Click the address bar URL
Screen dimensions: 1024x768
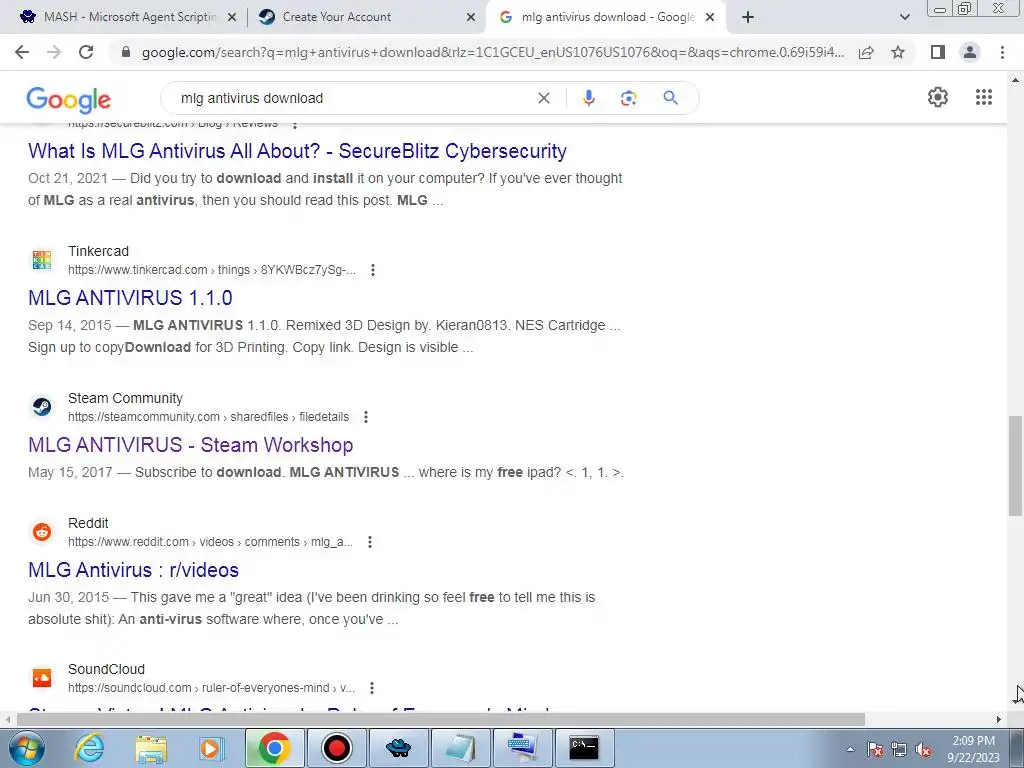click(x=492, y=52)
